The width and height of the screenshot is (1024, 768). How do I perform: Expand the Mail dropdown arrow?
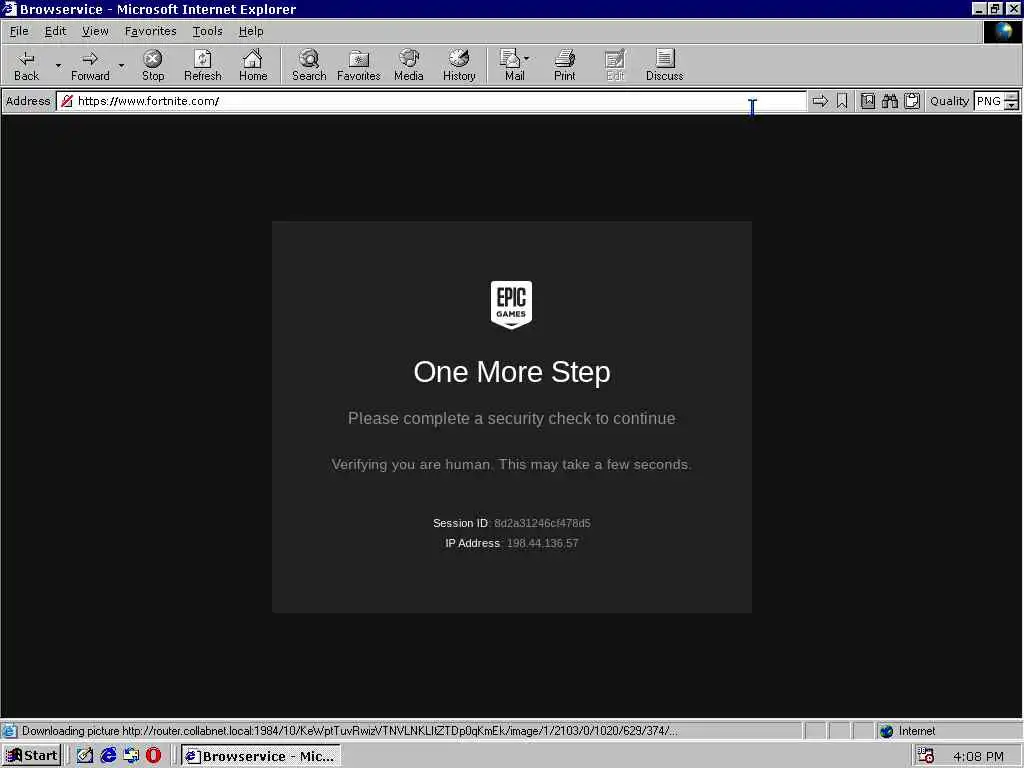(527, 59)
